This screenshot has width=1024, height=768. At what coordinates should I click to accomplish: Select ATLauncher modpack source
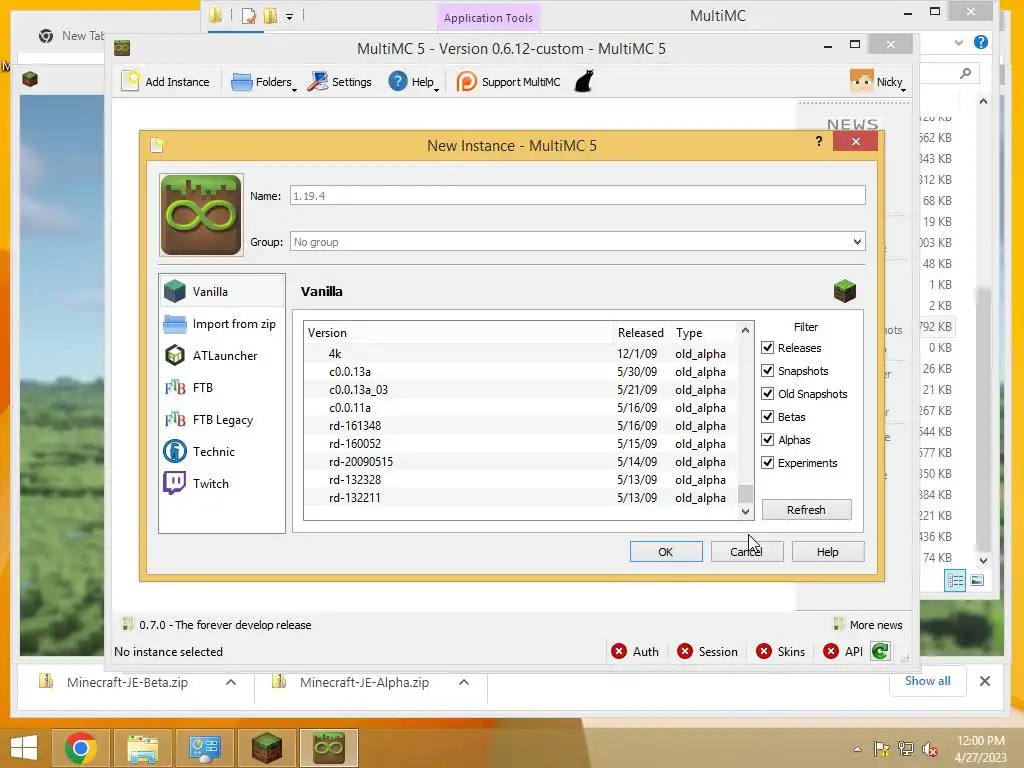pos(221,355)
